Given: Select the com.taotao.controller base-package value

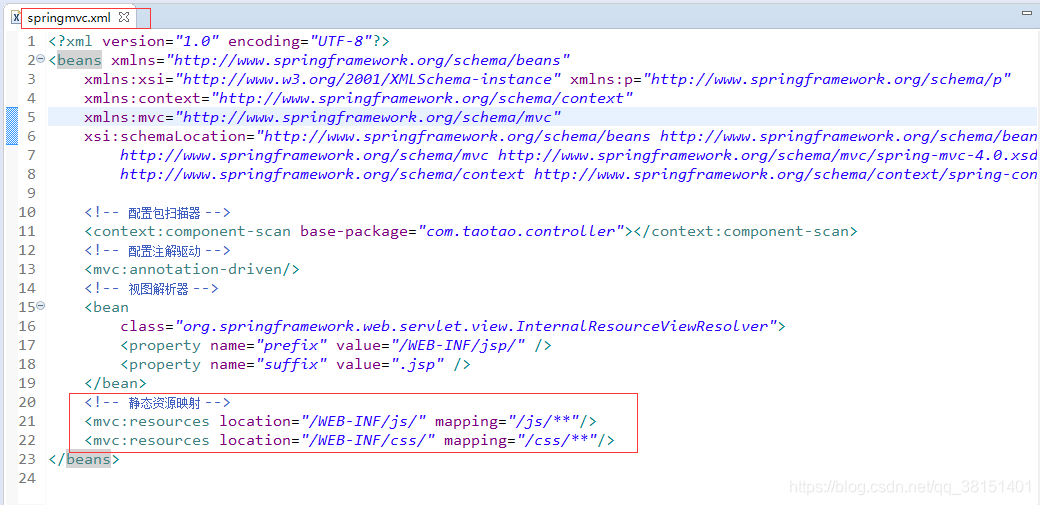Looking at the screenshot, I should click(x=521, y=232).
